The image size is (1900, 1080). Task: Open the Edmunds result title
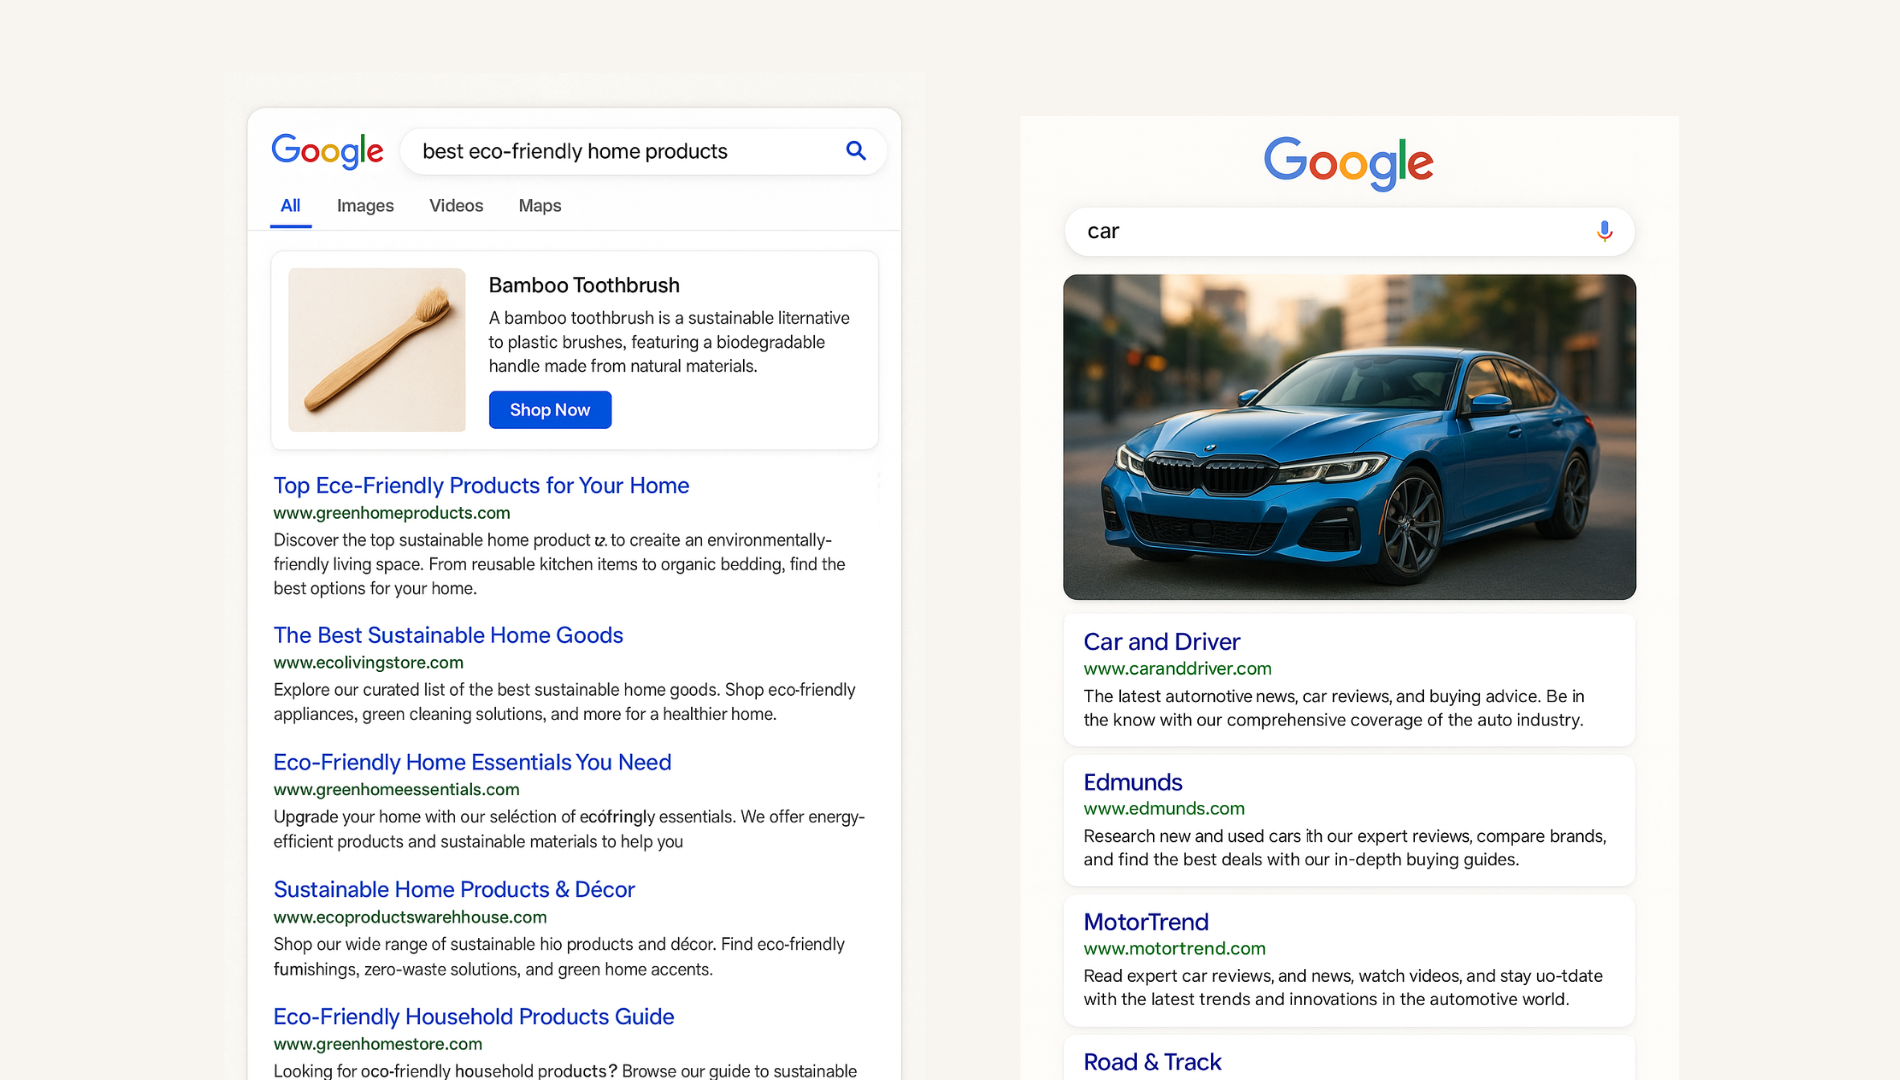point(1132,782)
